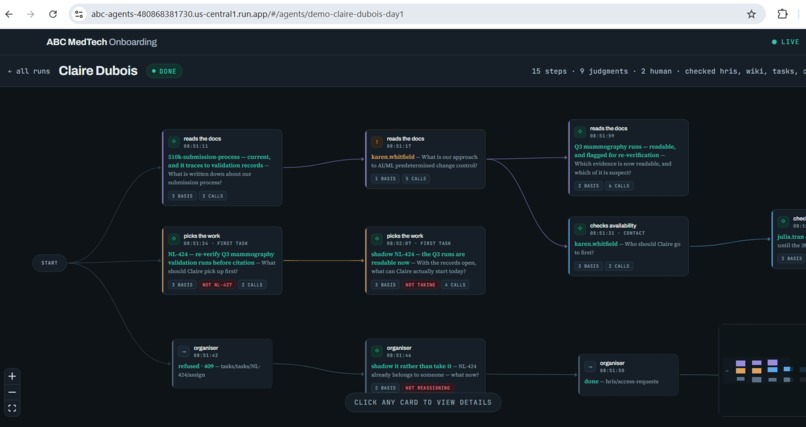Fit graph to view with the fullscreen icon

tap(12, 409)
